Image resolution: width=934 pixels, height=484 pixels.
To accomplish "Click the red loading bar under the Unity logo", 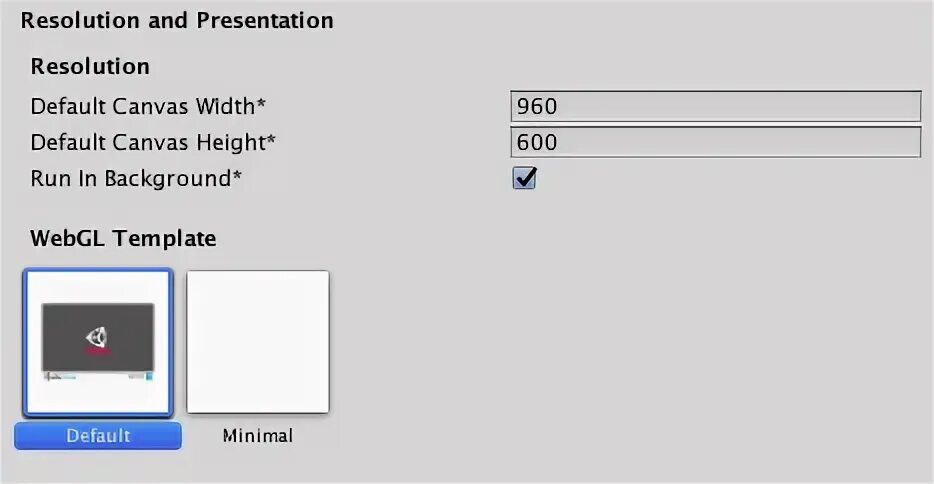I will [97, 352].
